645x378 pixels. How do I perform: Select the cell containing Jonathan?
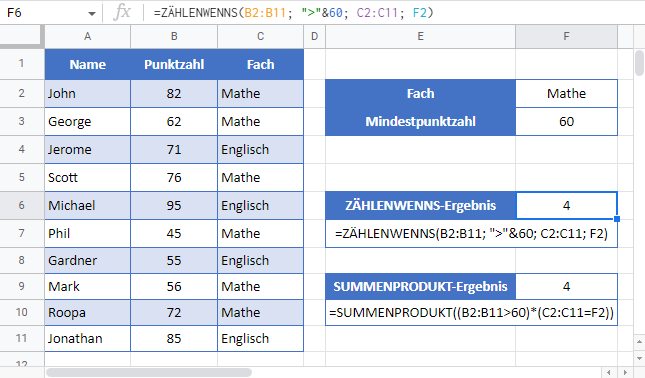point(88,339)
